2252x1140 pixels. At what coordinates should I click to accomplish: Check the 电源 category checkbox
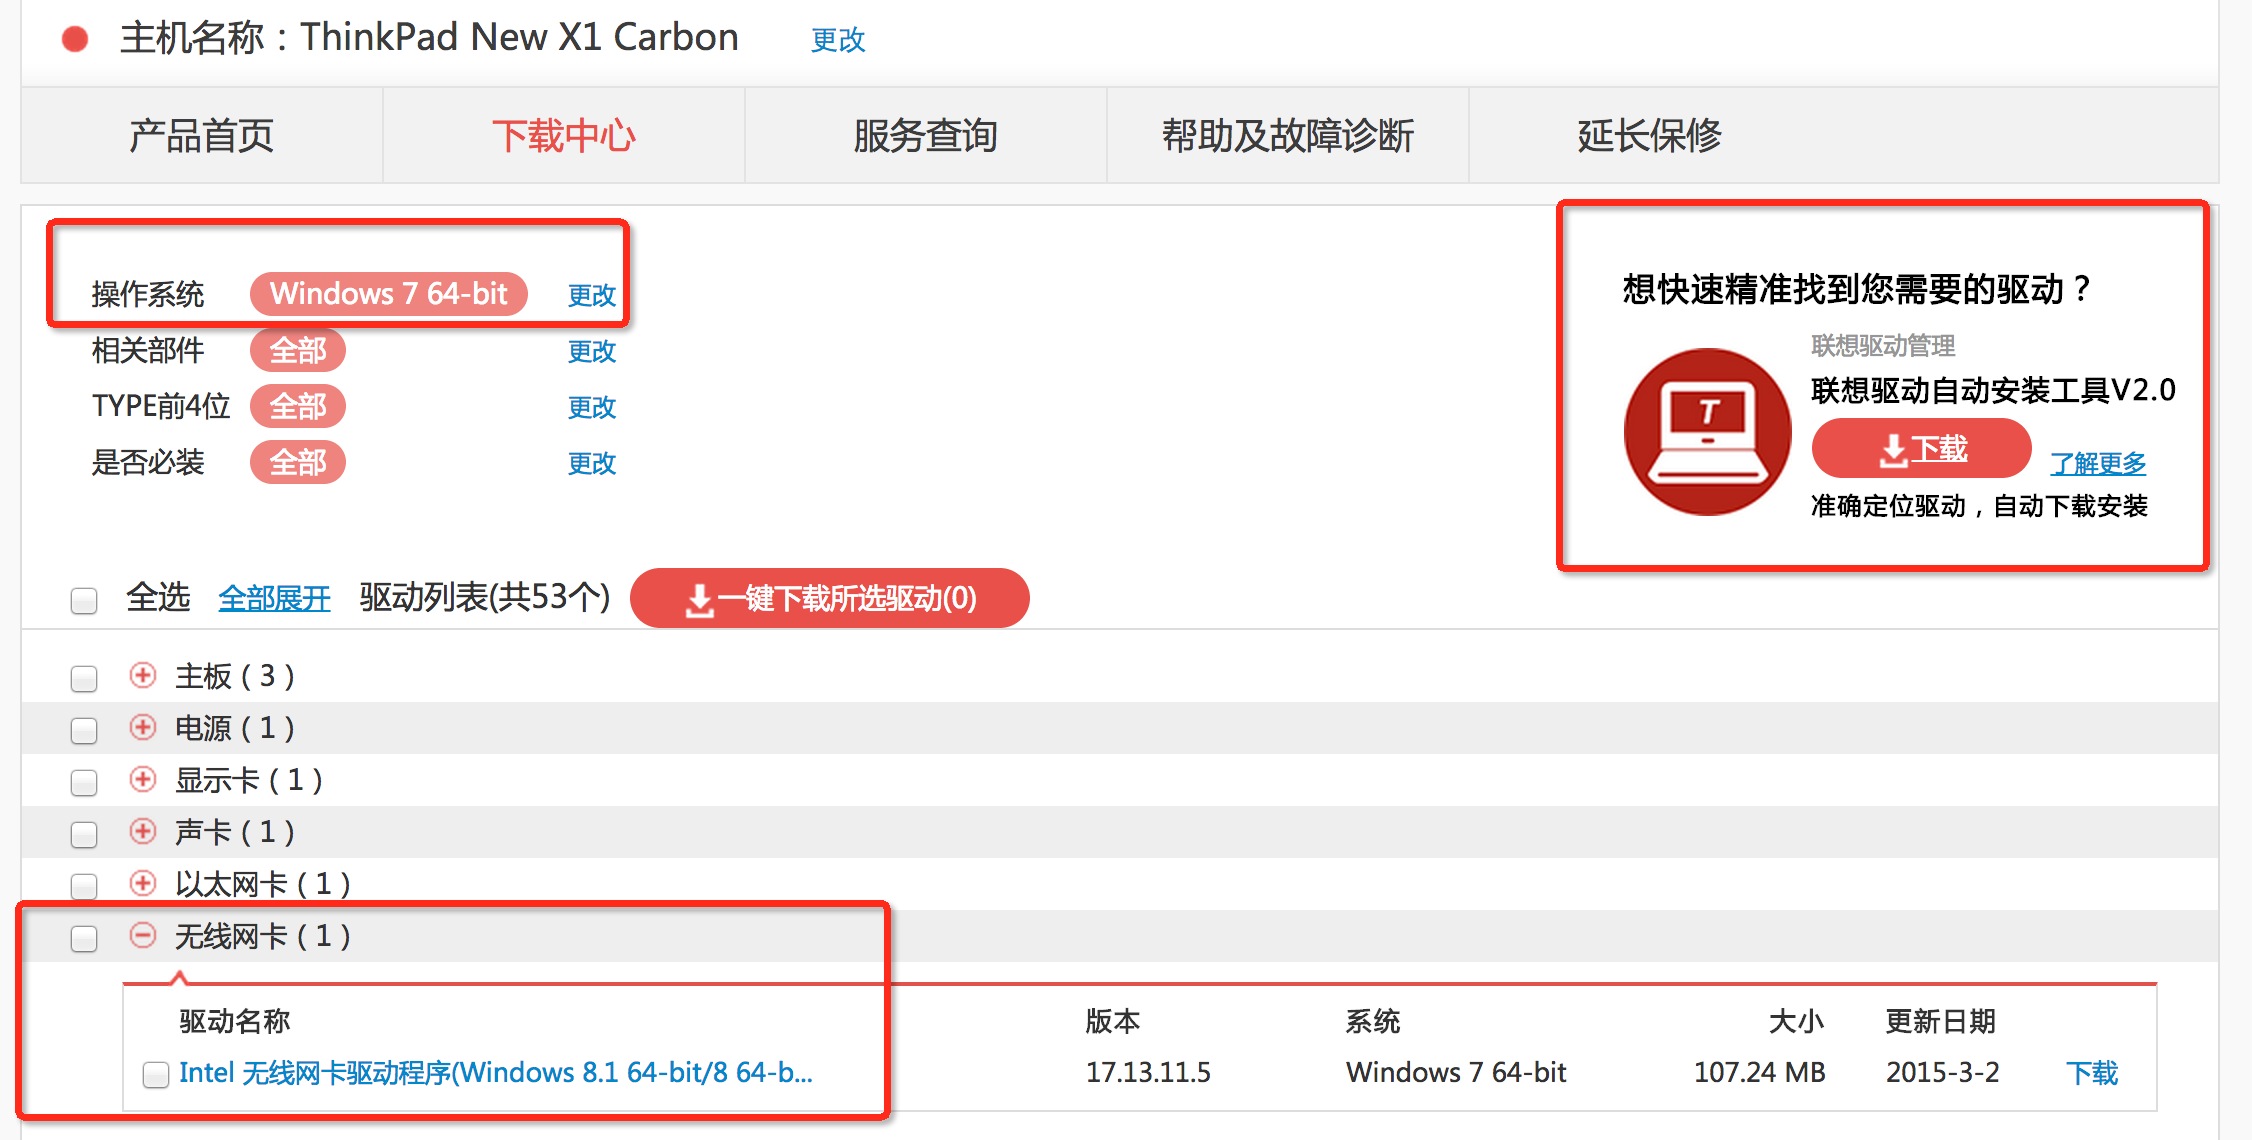point(84,731)
